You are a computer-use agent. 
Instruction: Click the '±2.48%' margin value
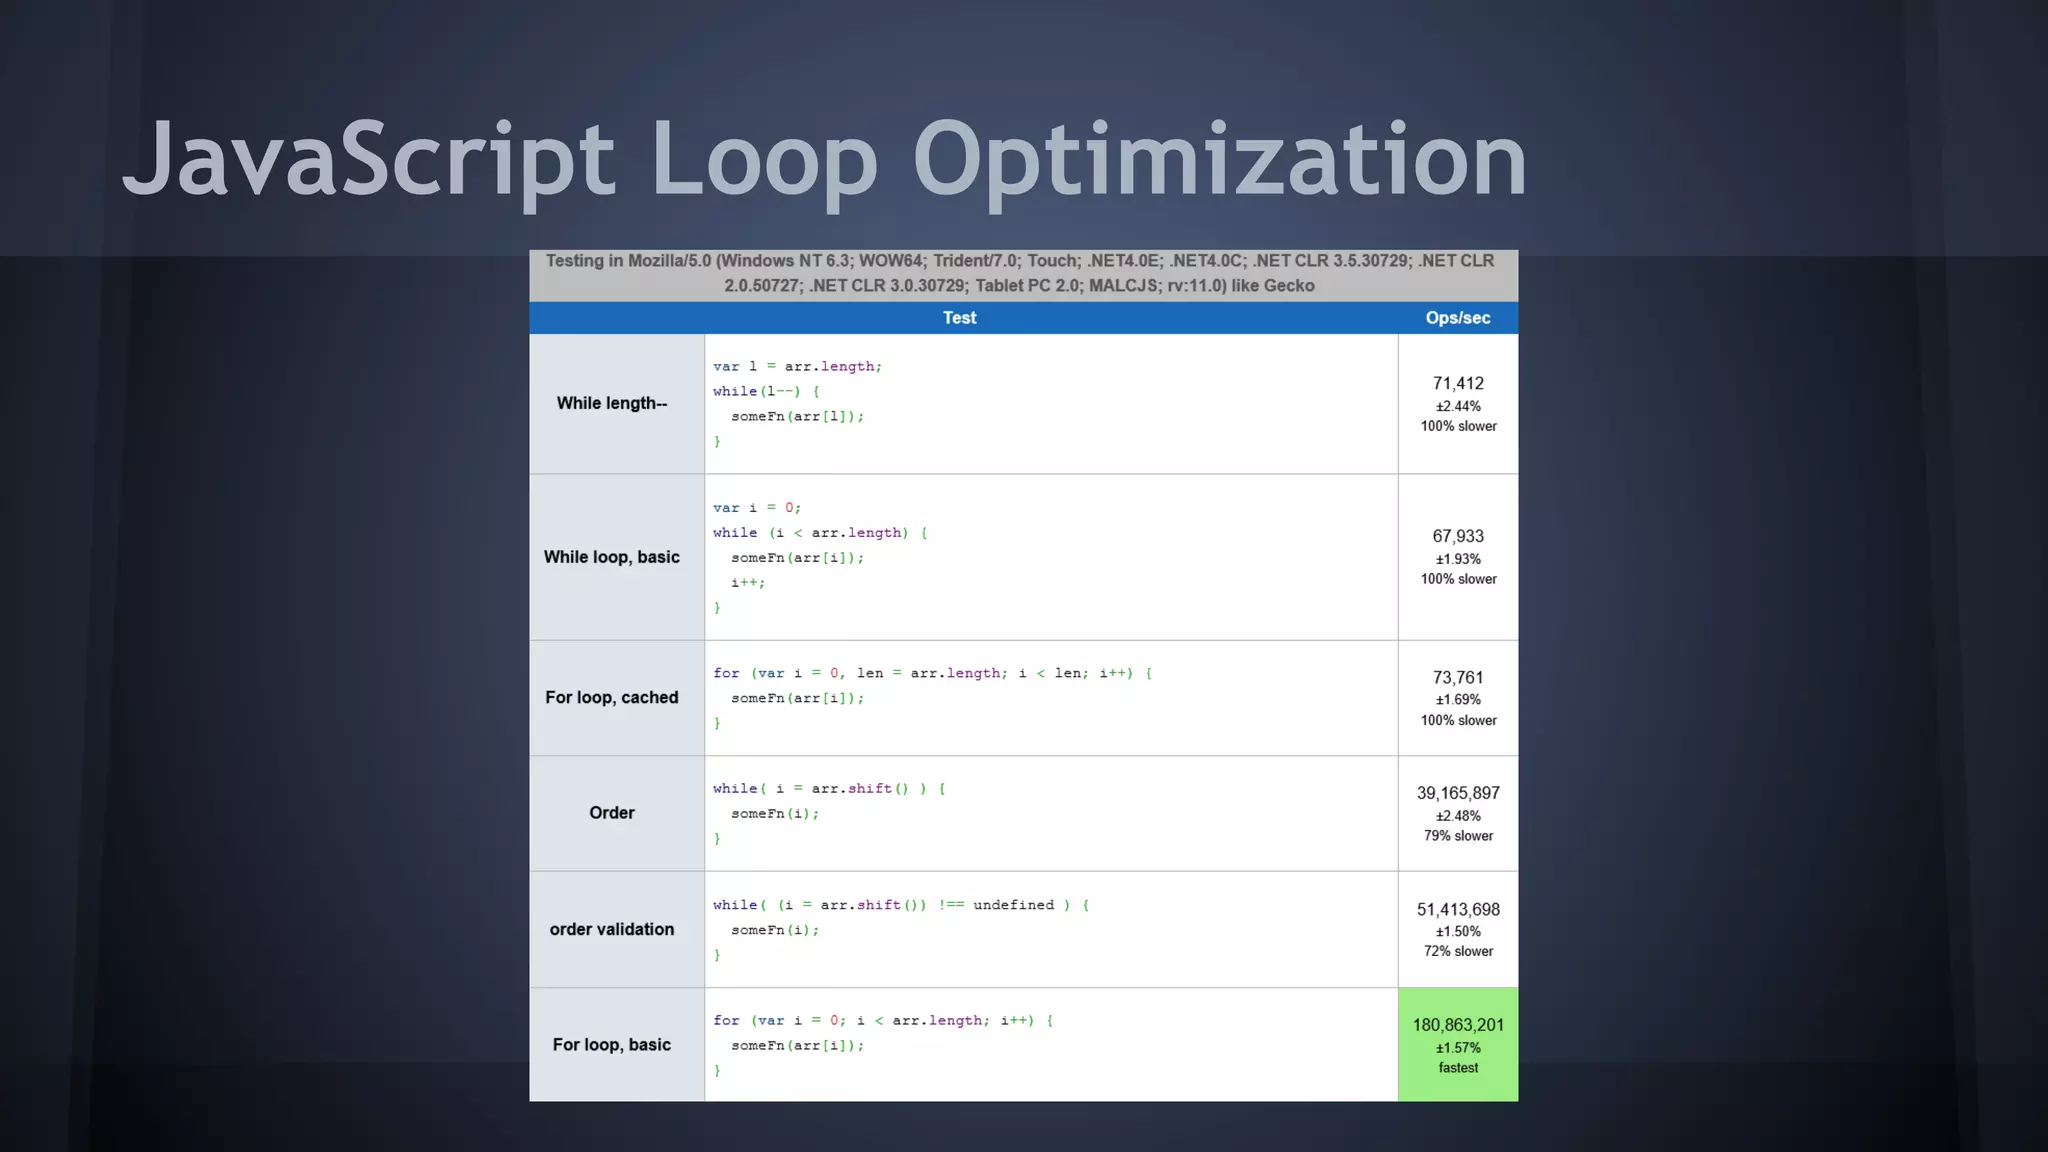click(1458, 816)
